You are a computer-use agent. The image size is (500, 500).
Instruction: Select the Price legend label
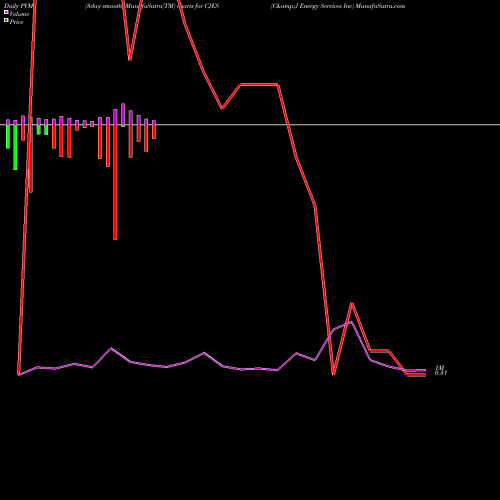16,22
